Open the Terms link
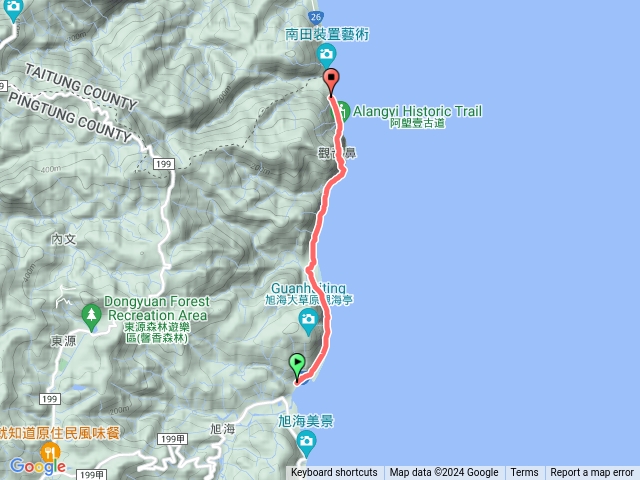The width and height of the screenshot is (640, 480). point(524,473)
